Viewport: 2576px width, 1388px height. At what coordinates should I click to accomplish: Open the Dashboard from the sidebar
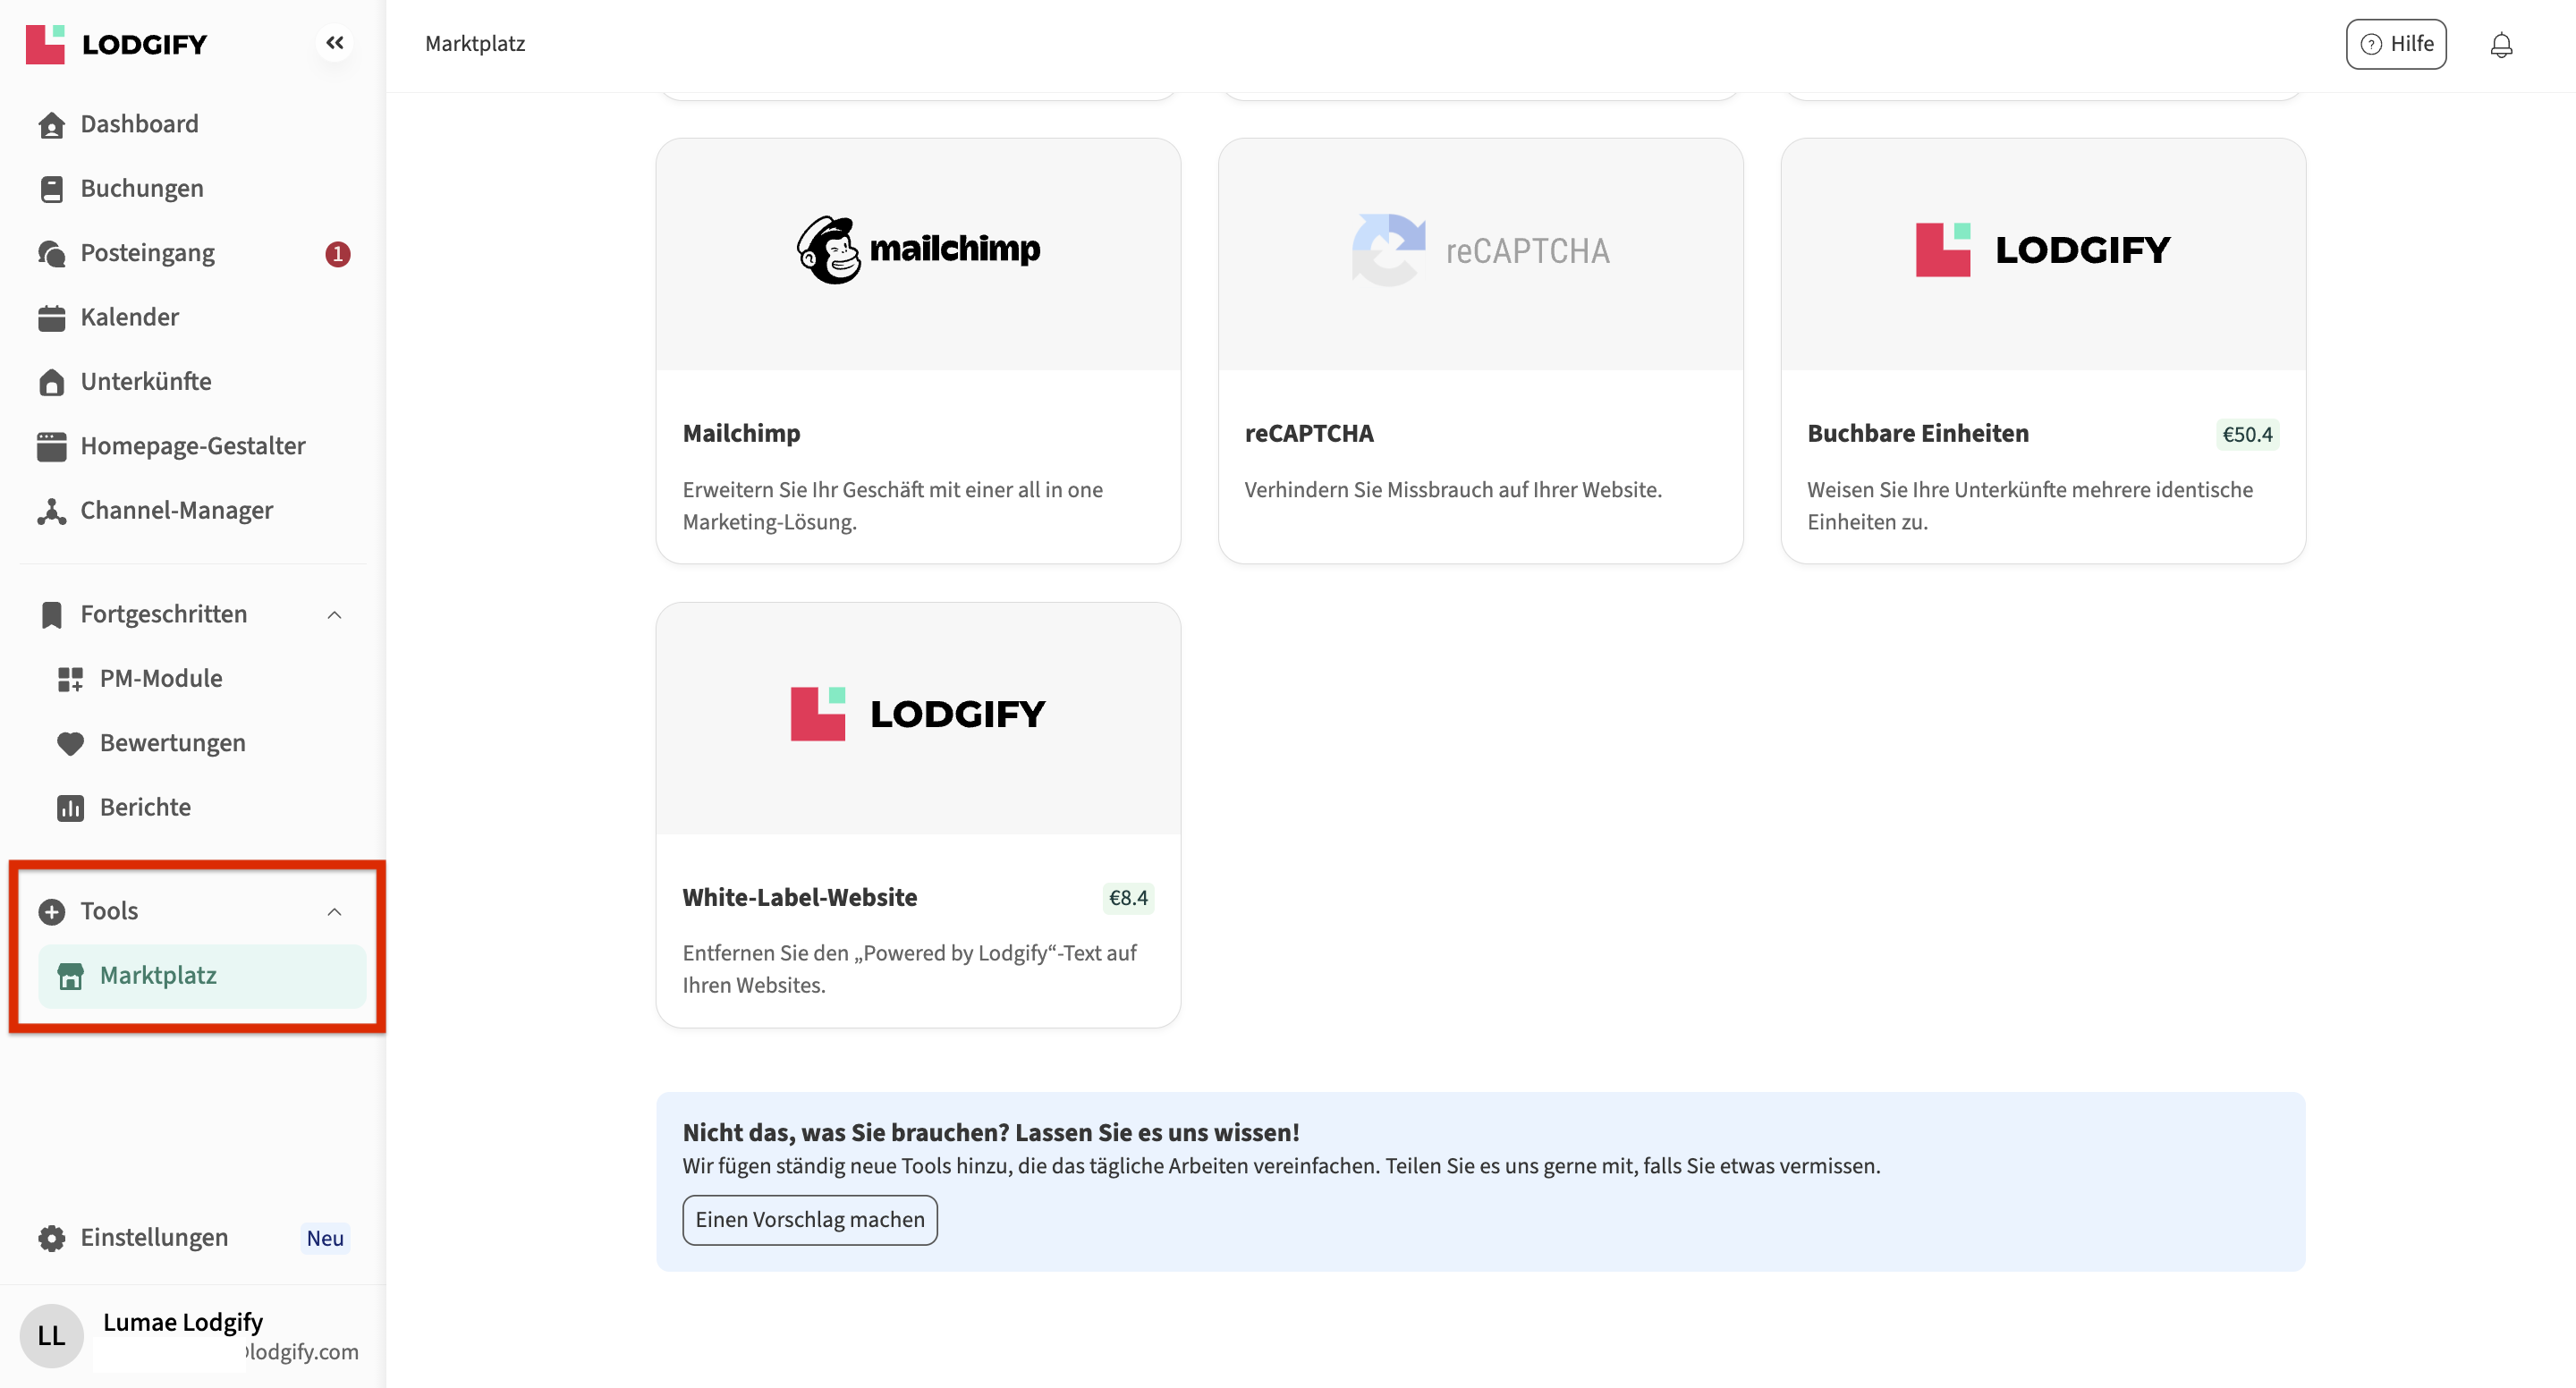pyautogui.click(x=138, y=123)
